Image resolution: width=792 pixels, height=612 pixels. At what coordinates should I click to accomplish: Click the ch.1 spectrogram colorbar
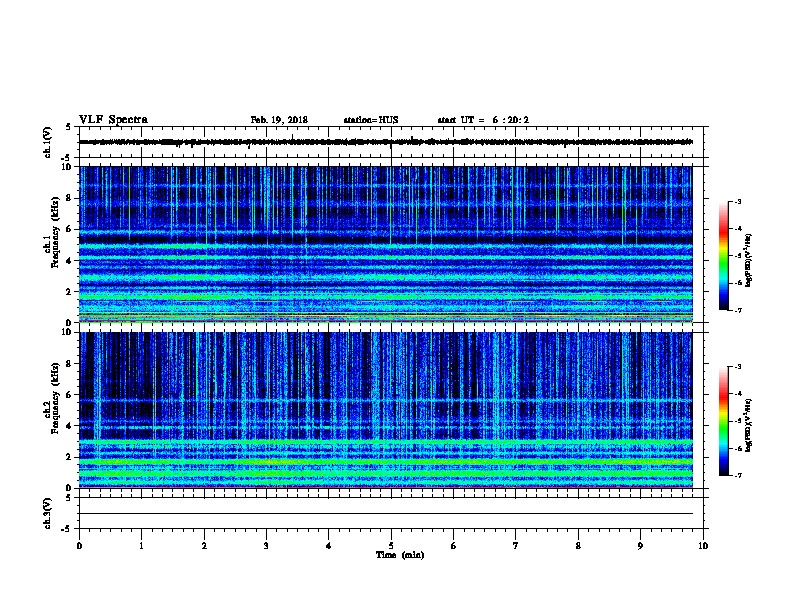point(723,256)
